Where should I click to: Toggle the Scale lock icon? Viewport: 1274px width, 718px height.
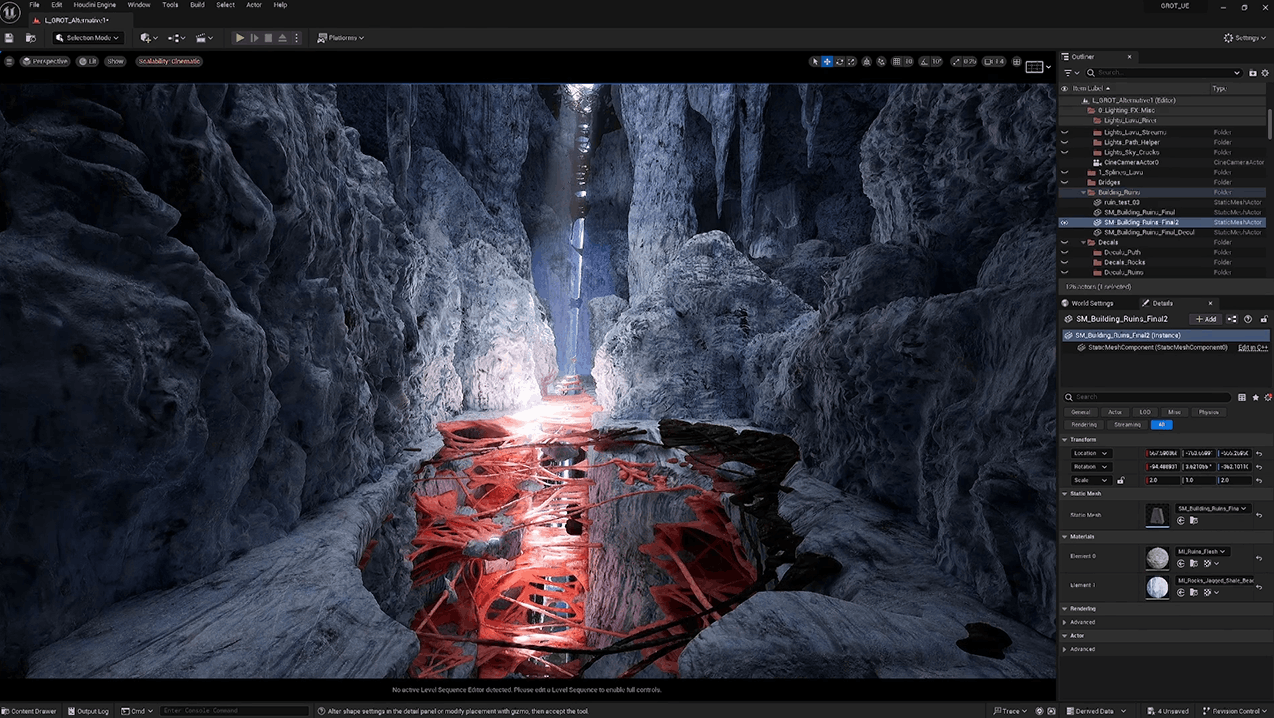click(1120, 480)
